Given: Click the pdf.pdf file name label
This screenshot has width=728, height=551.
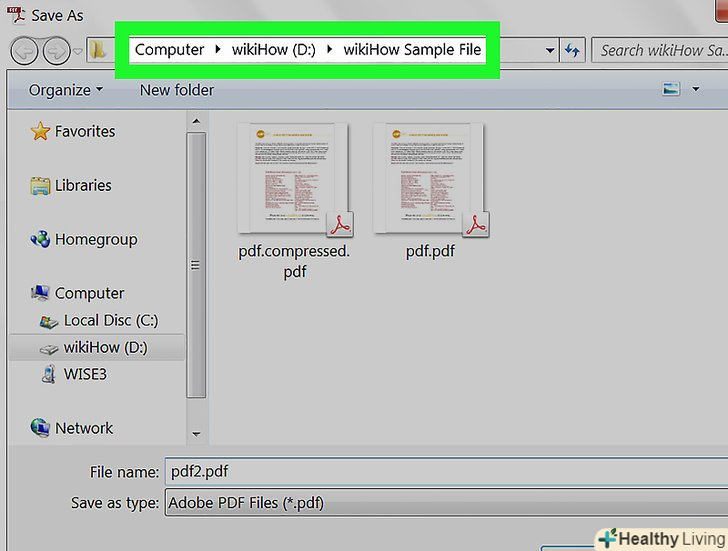Looking at the screenshot, I should coord(430,251).
